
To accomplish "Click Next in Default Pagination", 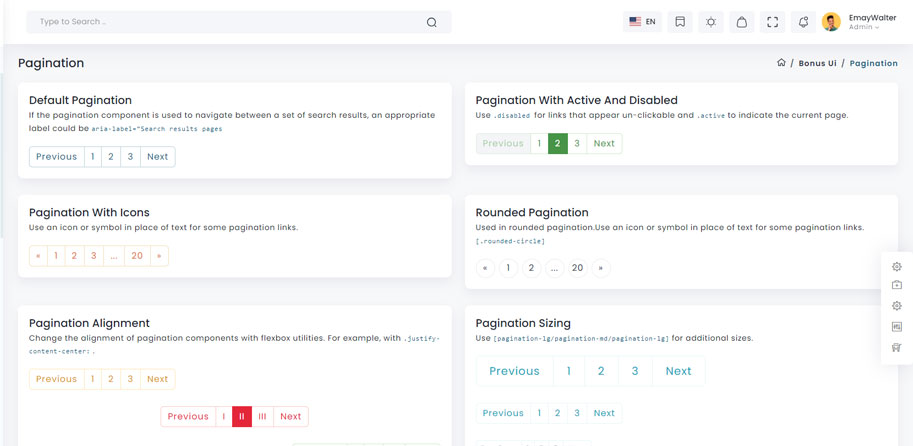I will [x=157, y=157].
